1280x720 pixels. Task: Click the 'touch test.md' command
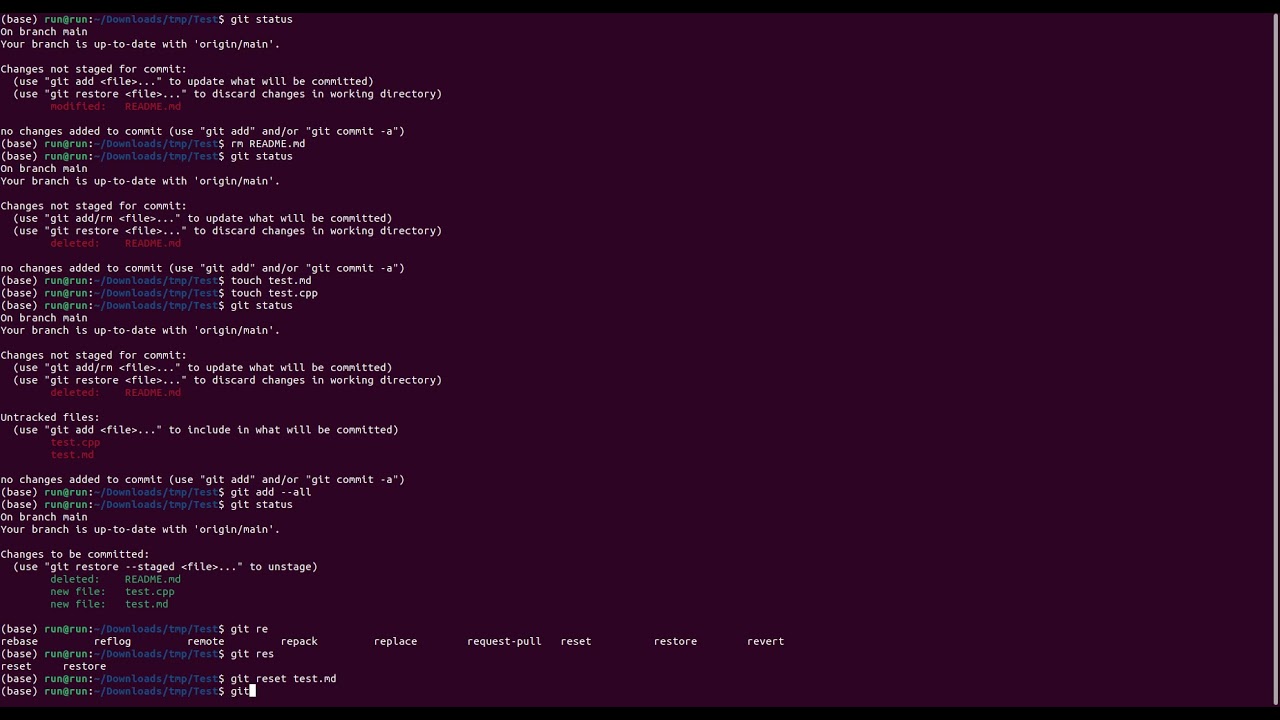pos(271,280)
